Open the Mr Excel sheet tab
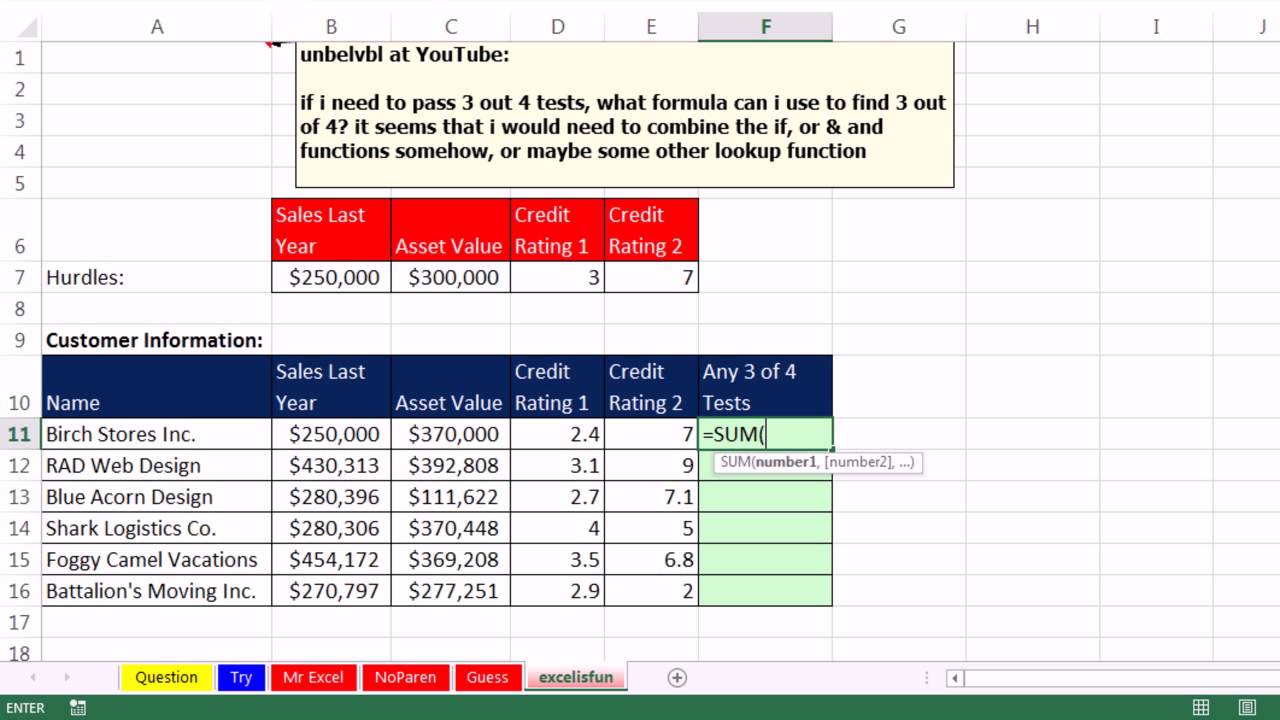Viewport: 1280px width, 720px height. [313, 677]
